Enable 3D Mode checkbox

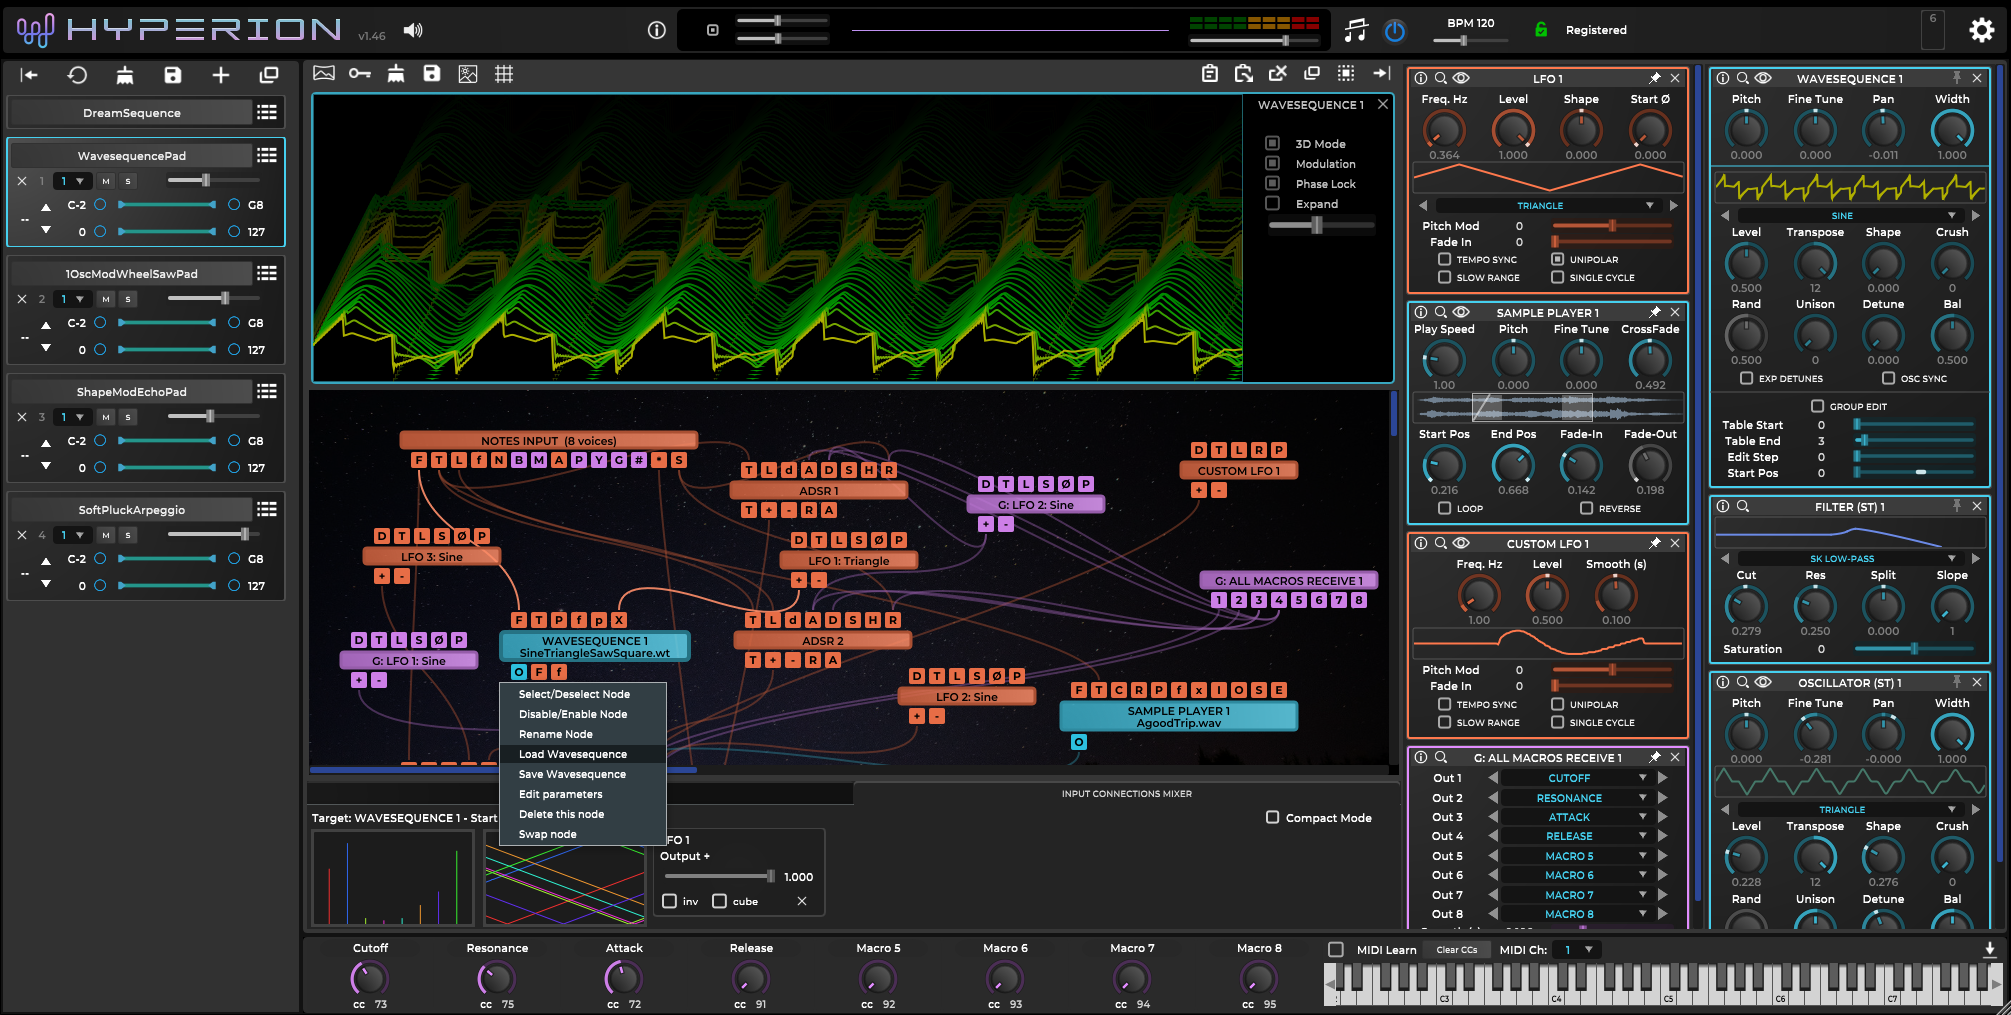pos(1273,143)
